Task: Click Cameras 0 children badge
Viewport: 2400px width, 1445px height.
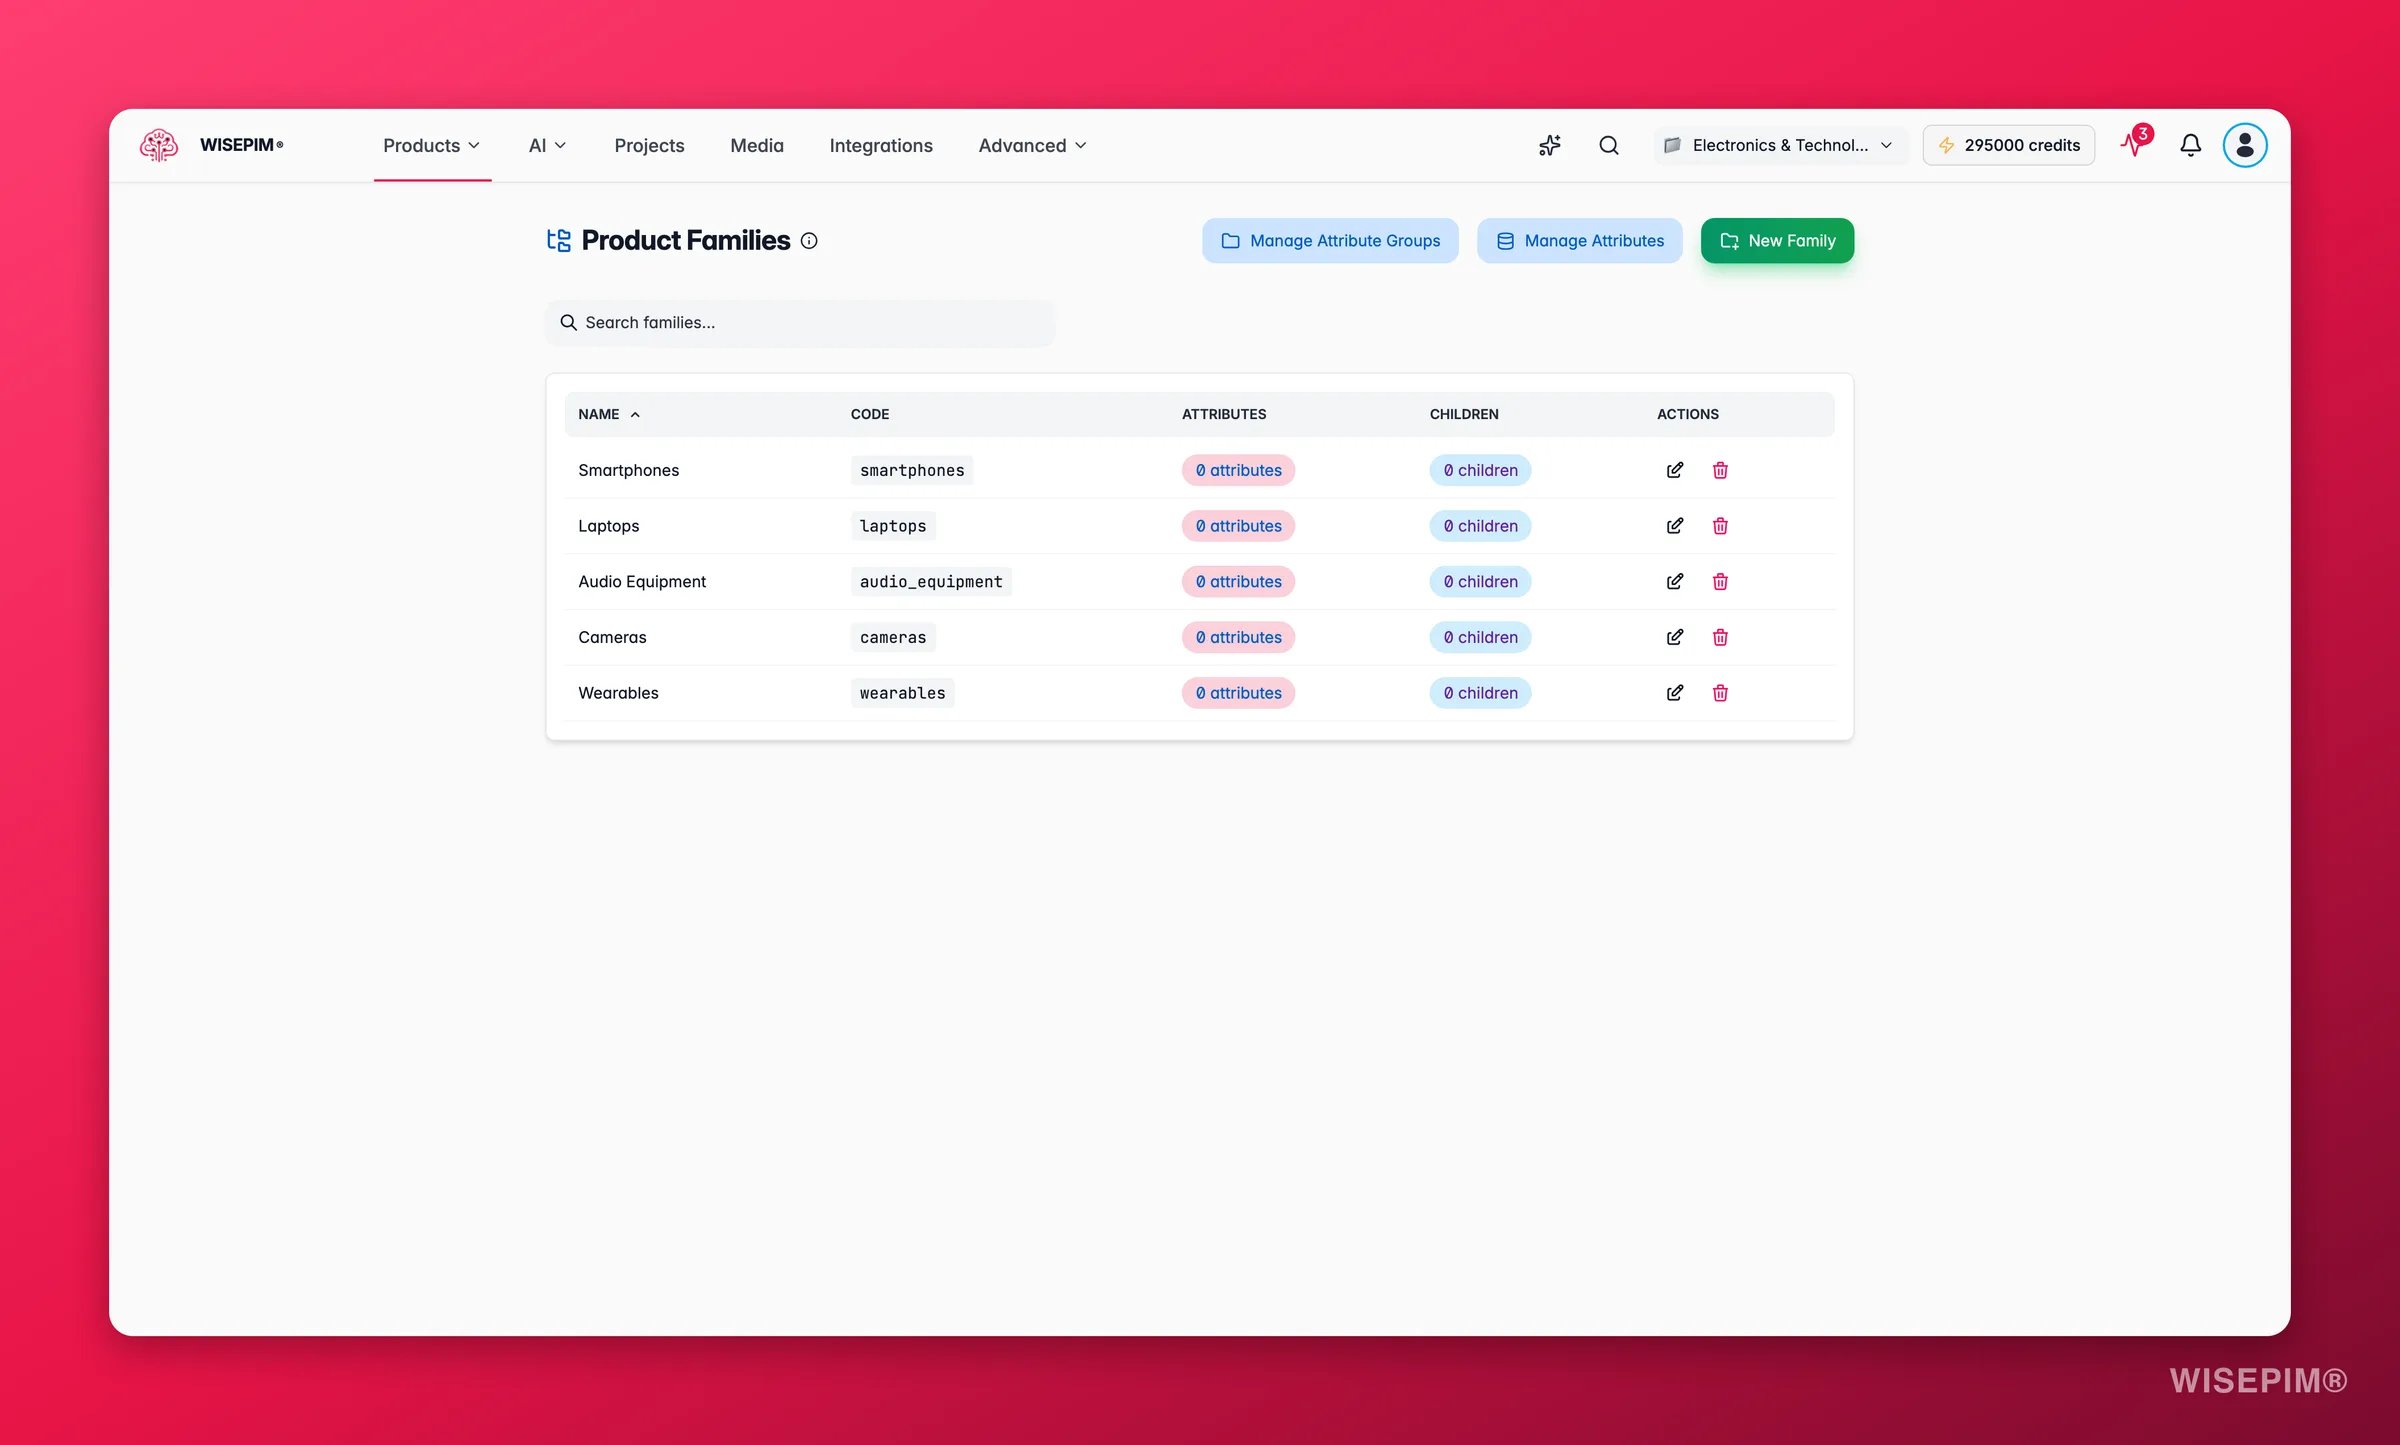Action: (1480, 637)
